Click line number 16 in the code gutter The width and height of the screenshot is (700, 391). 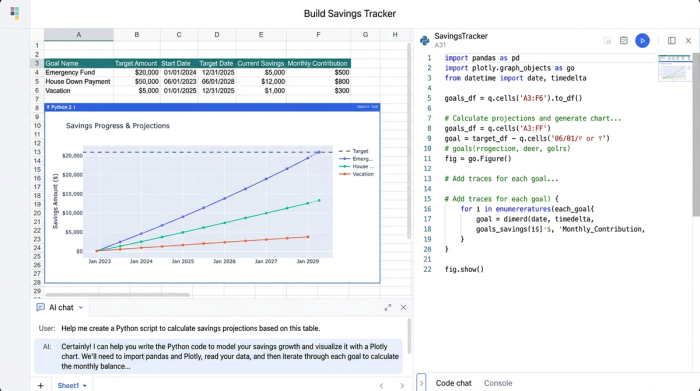[427, 209]
